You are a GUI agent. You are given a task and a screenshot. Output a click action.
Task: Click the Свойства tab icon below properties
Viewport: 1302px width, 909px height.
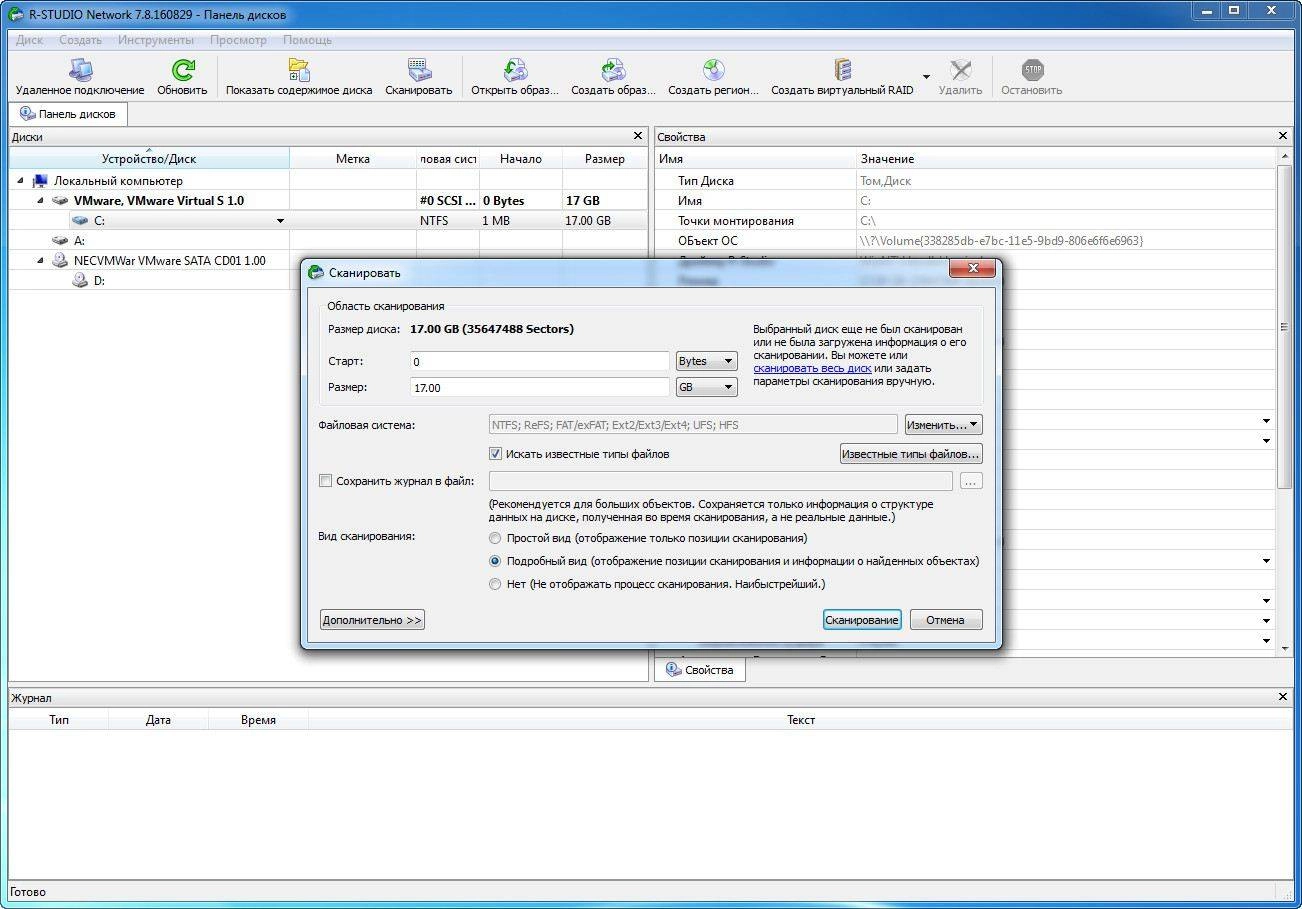pyautogui.click(x=674, y=670)
